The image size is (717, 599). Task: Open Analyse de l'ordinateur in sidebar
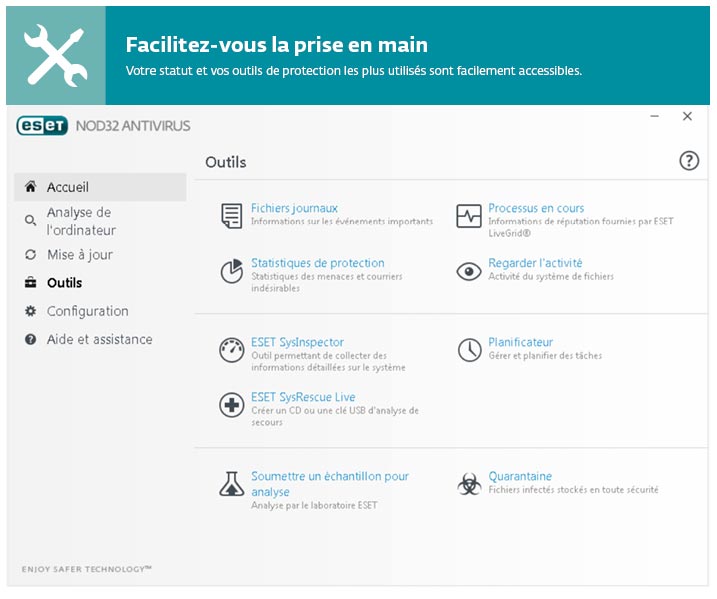80,221
